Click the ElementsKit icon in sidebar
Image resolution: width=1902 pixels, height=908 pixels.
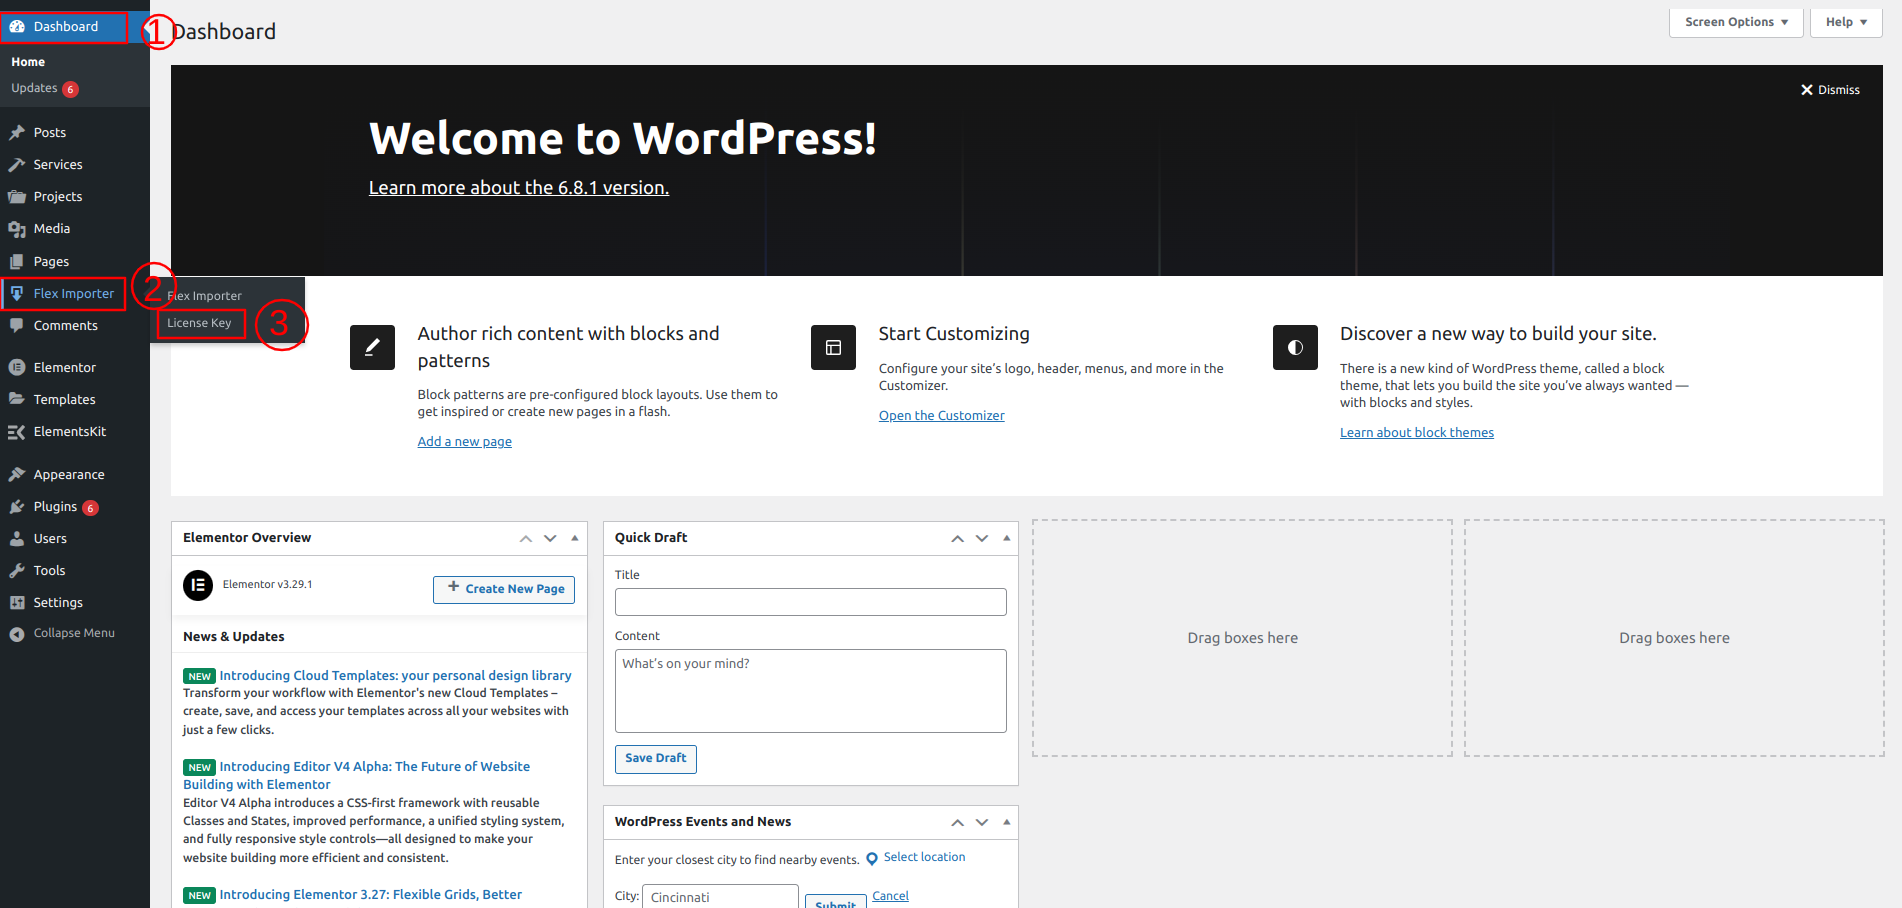pos(17,432)
